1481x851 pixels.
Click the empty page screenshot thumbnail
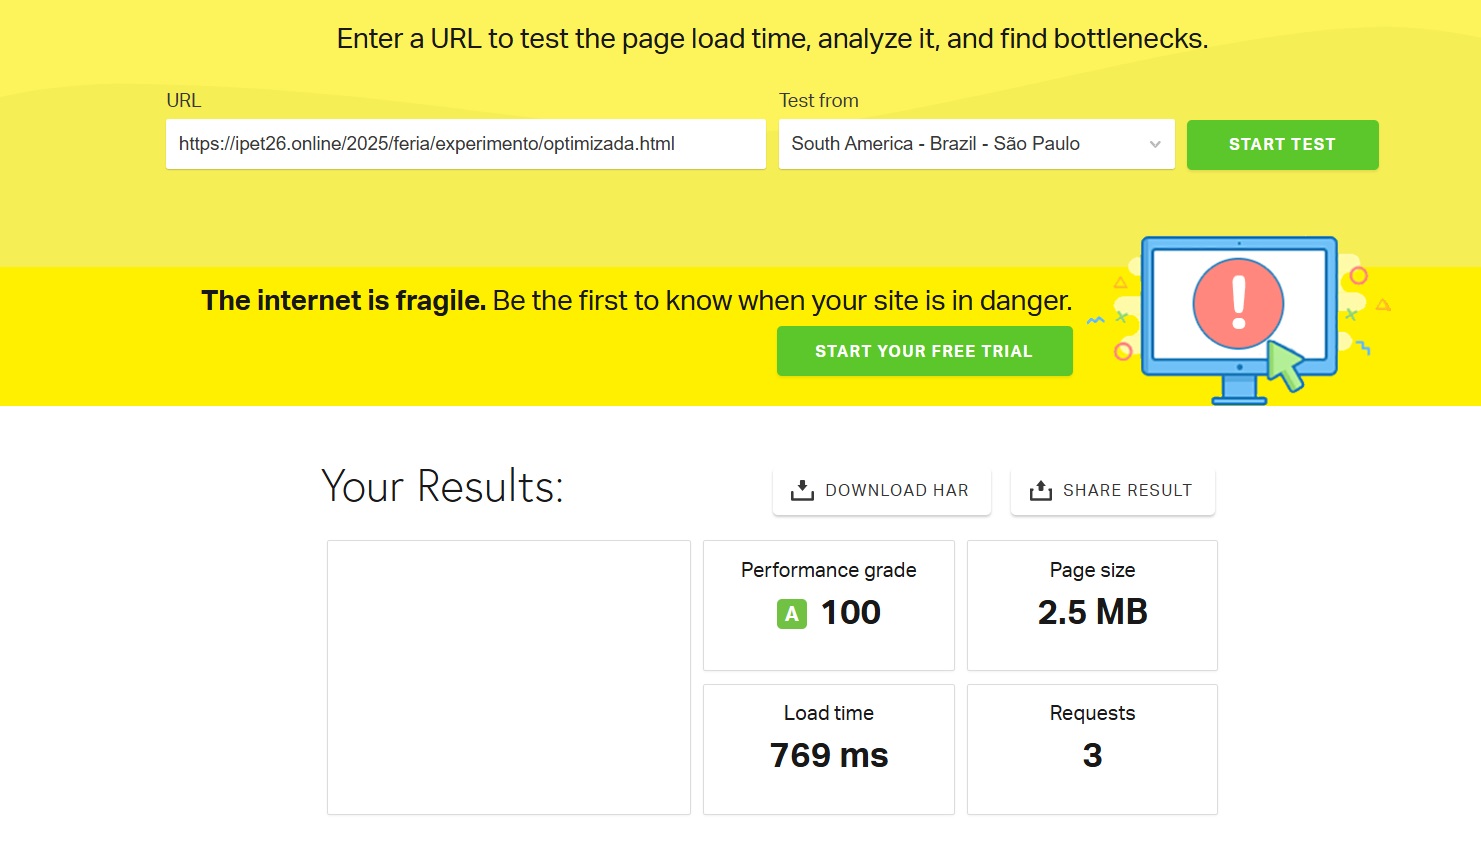[508, 677]
